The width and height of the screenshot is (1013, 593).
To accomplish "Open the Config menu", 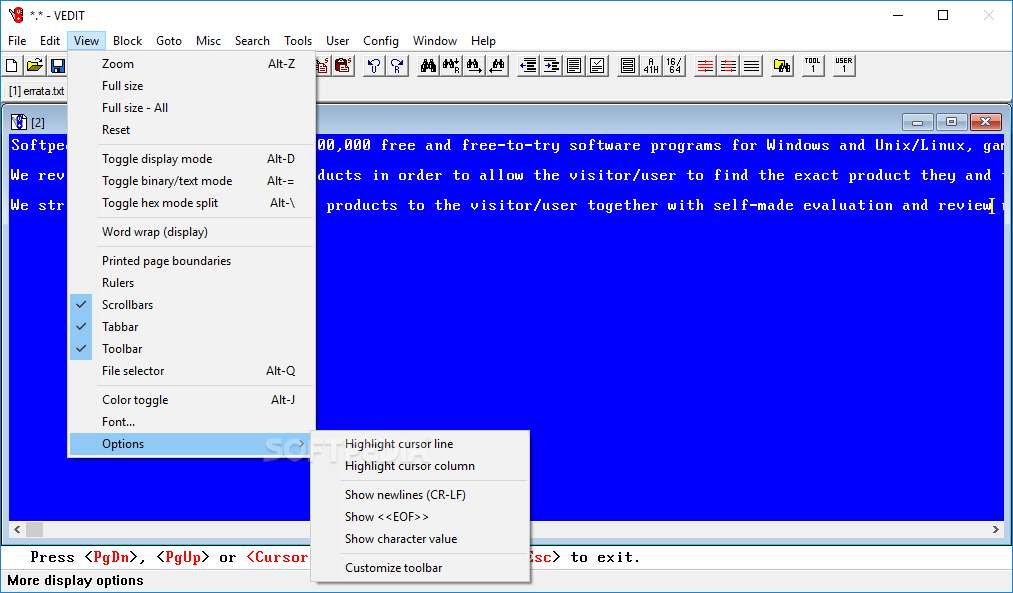I will [x=381, y=41].
